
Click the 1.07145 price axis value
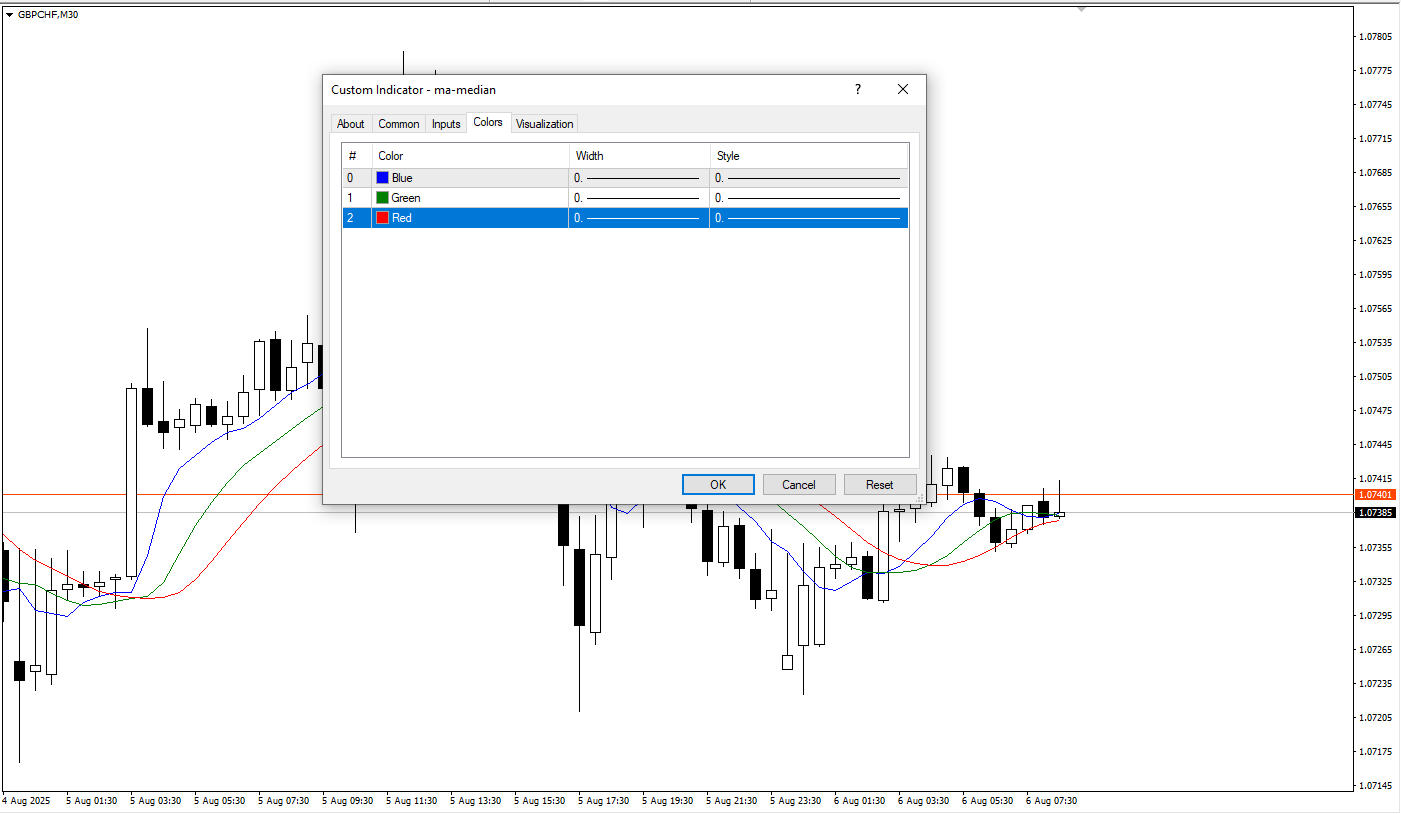tap(1375, 785)
